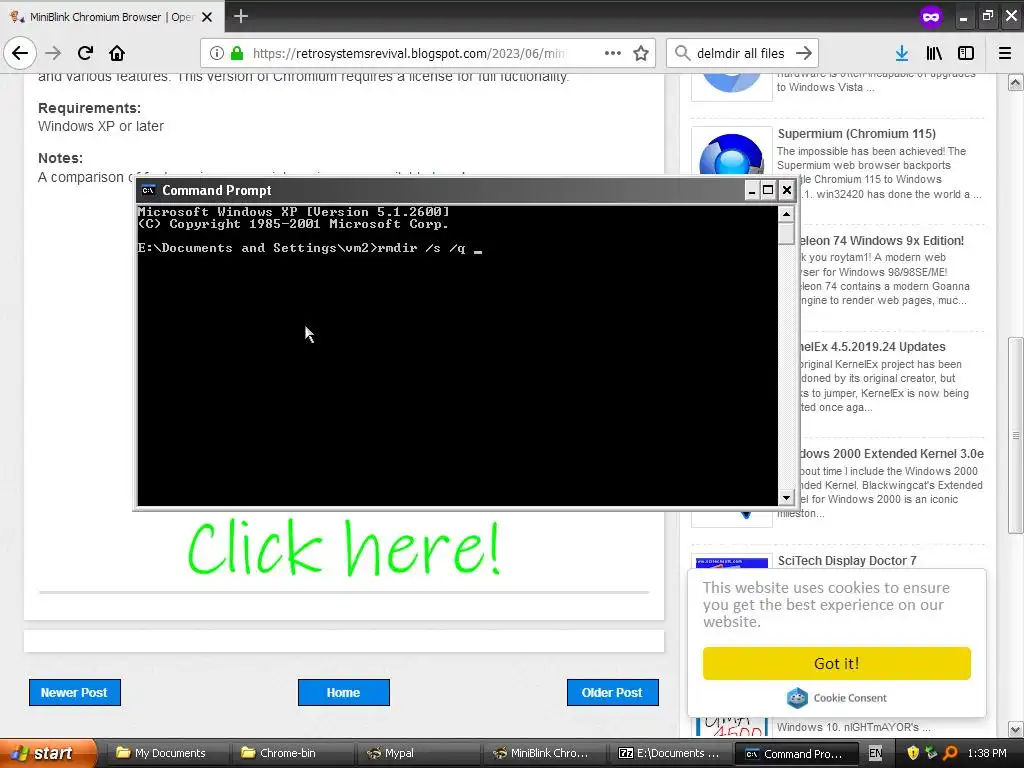The image size is (1024, 768).
Task: Open the SciTech Display Doctor thumbnail
Action: click(x=731, y=562)
